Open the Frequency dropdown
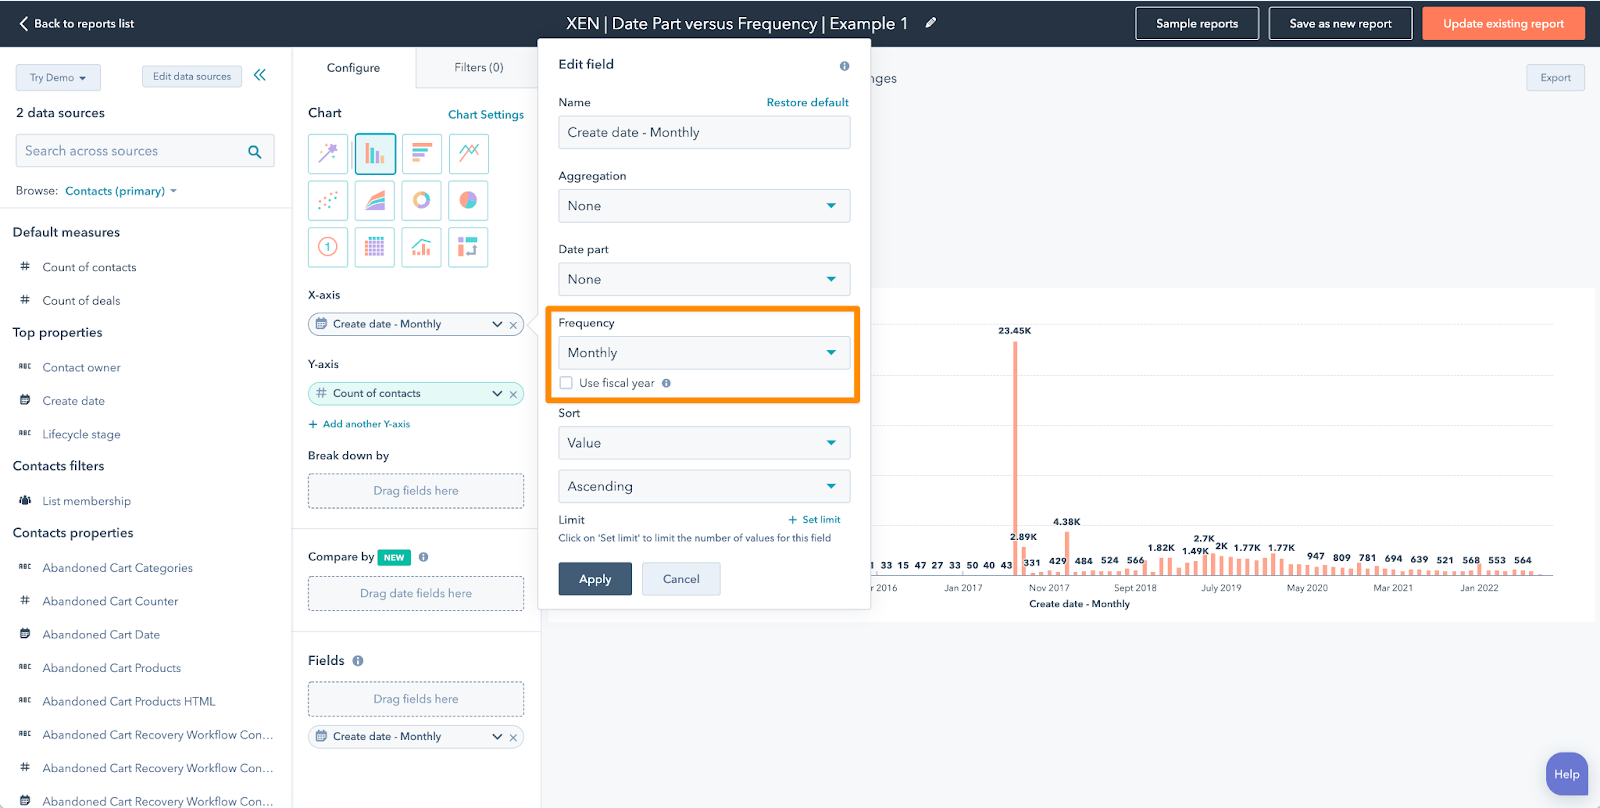The image size is (1600, 808). (x=703, y=353)
